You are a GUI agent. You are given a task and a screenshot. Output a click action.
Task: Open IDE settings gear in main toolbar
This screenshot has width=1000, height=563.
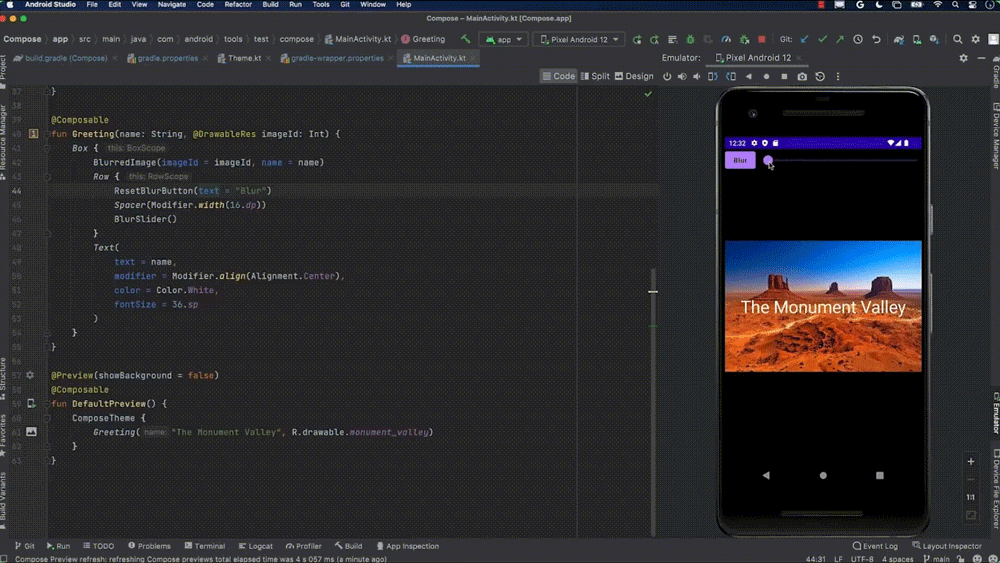pos(975,40)
